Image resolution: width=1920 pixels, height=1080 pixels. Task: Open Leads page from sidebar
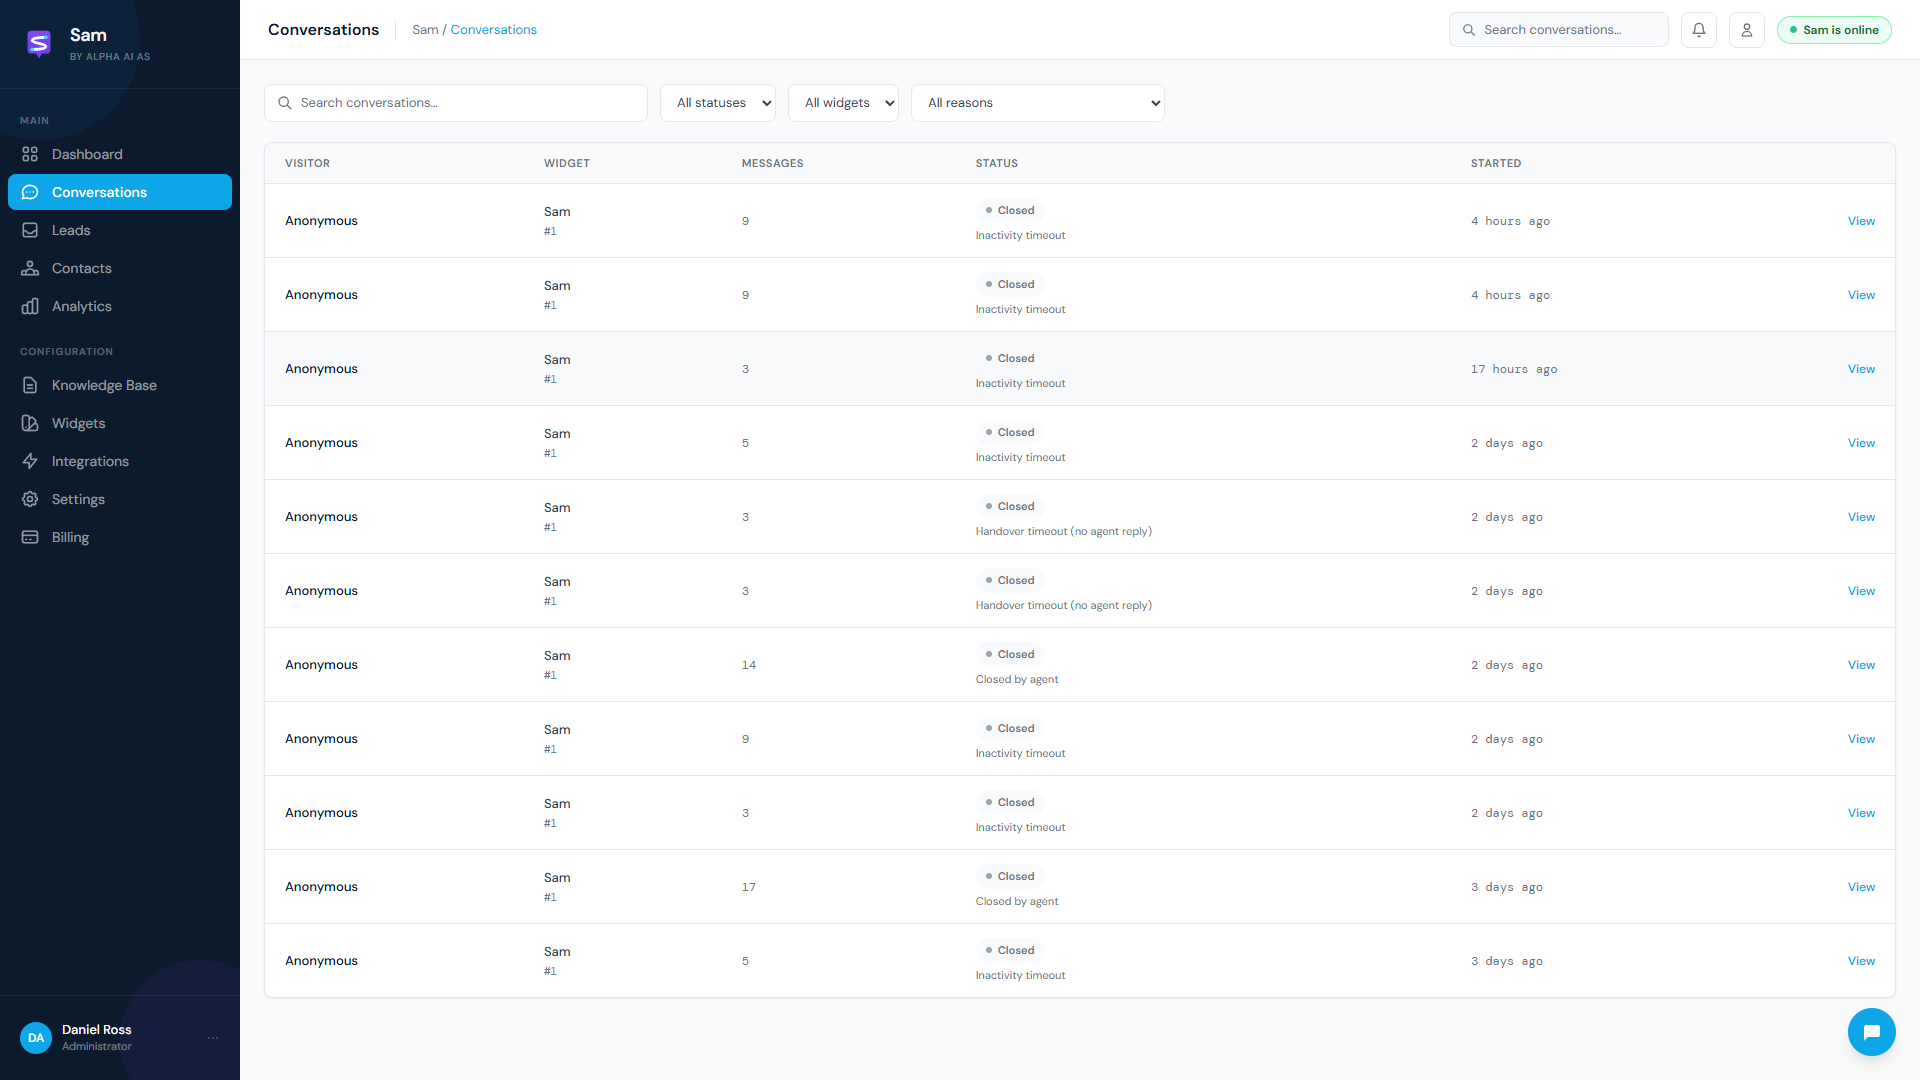tap(120, 230)
